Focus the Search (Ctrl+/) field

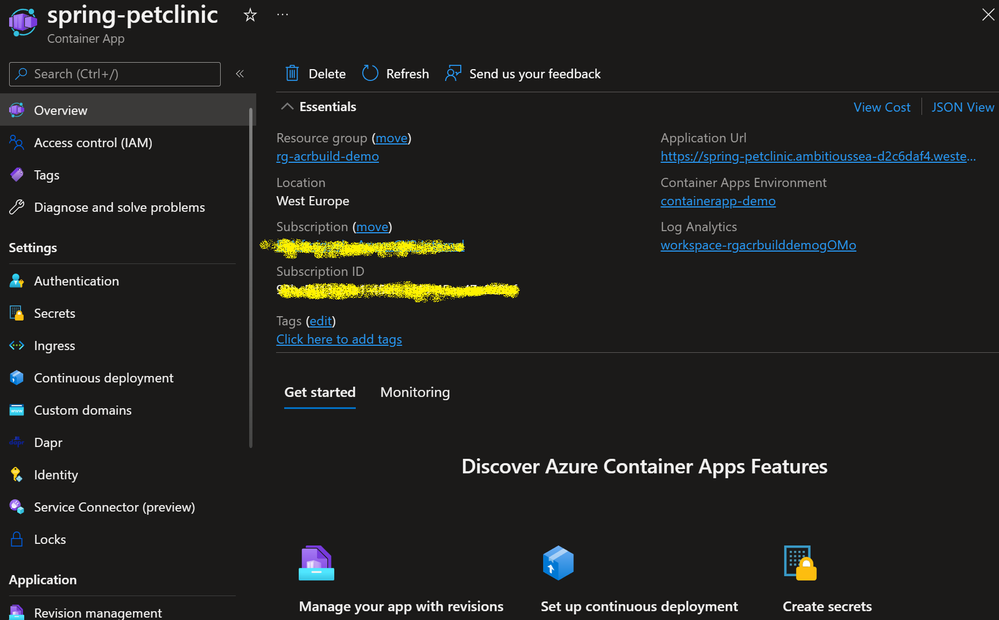click(115, 74)
